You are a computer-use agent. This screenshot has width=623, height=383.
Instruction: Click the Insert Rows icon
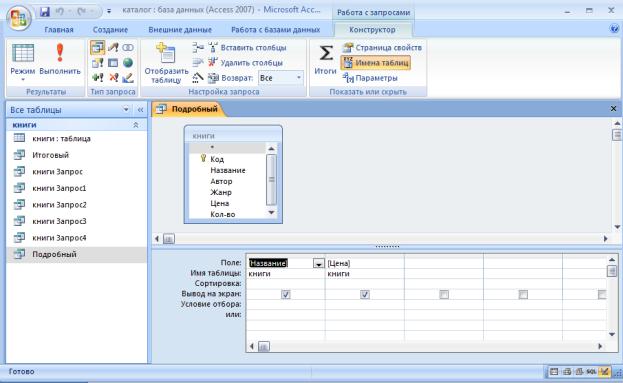point(198,48)
